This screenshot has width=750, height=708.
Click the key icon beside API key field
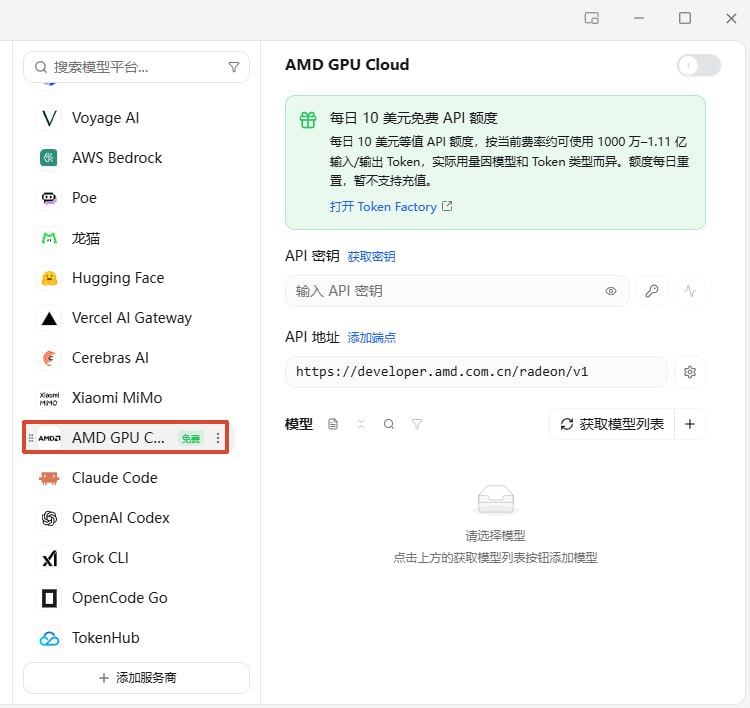click(x=651, y=291)
